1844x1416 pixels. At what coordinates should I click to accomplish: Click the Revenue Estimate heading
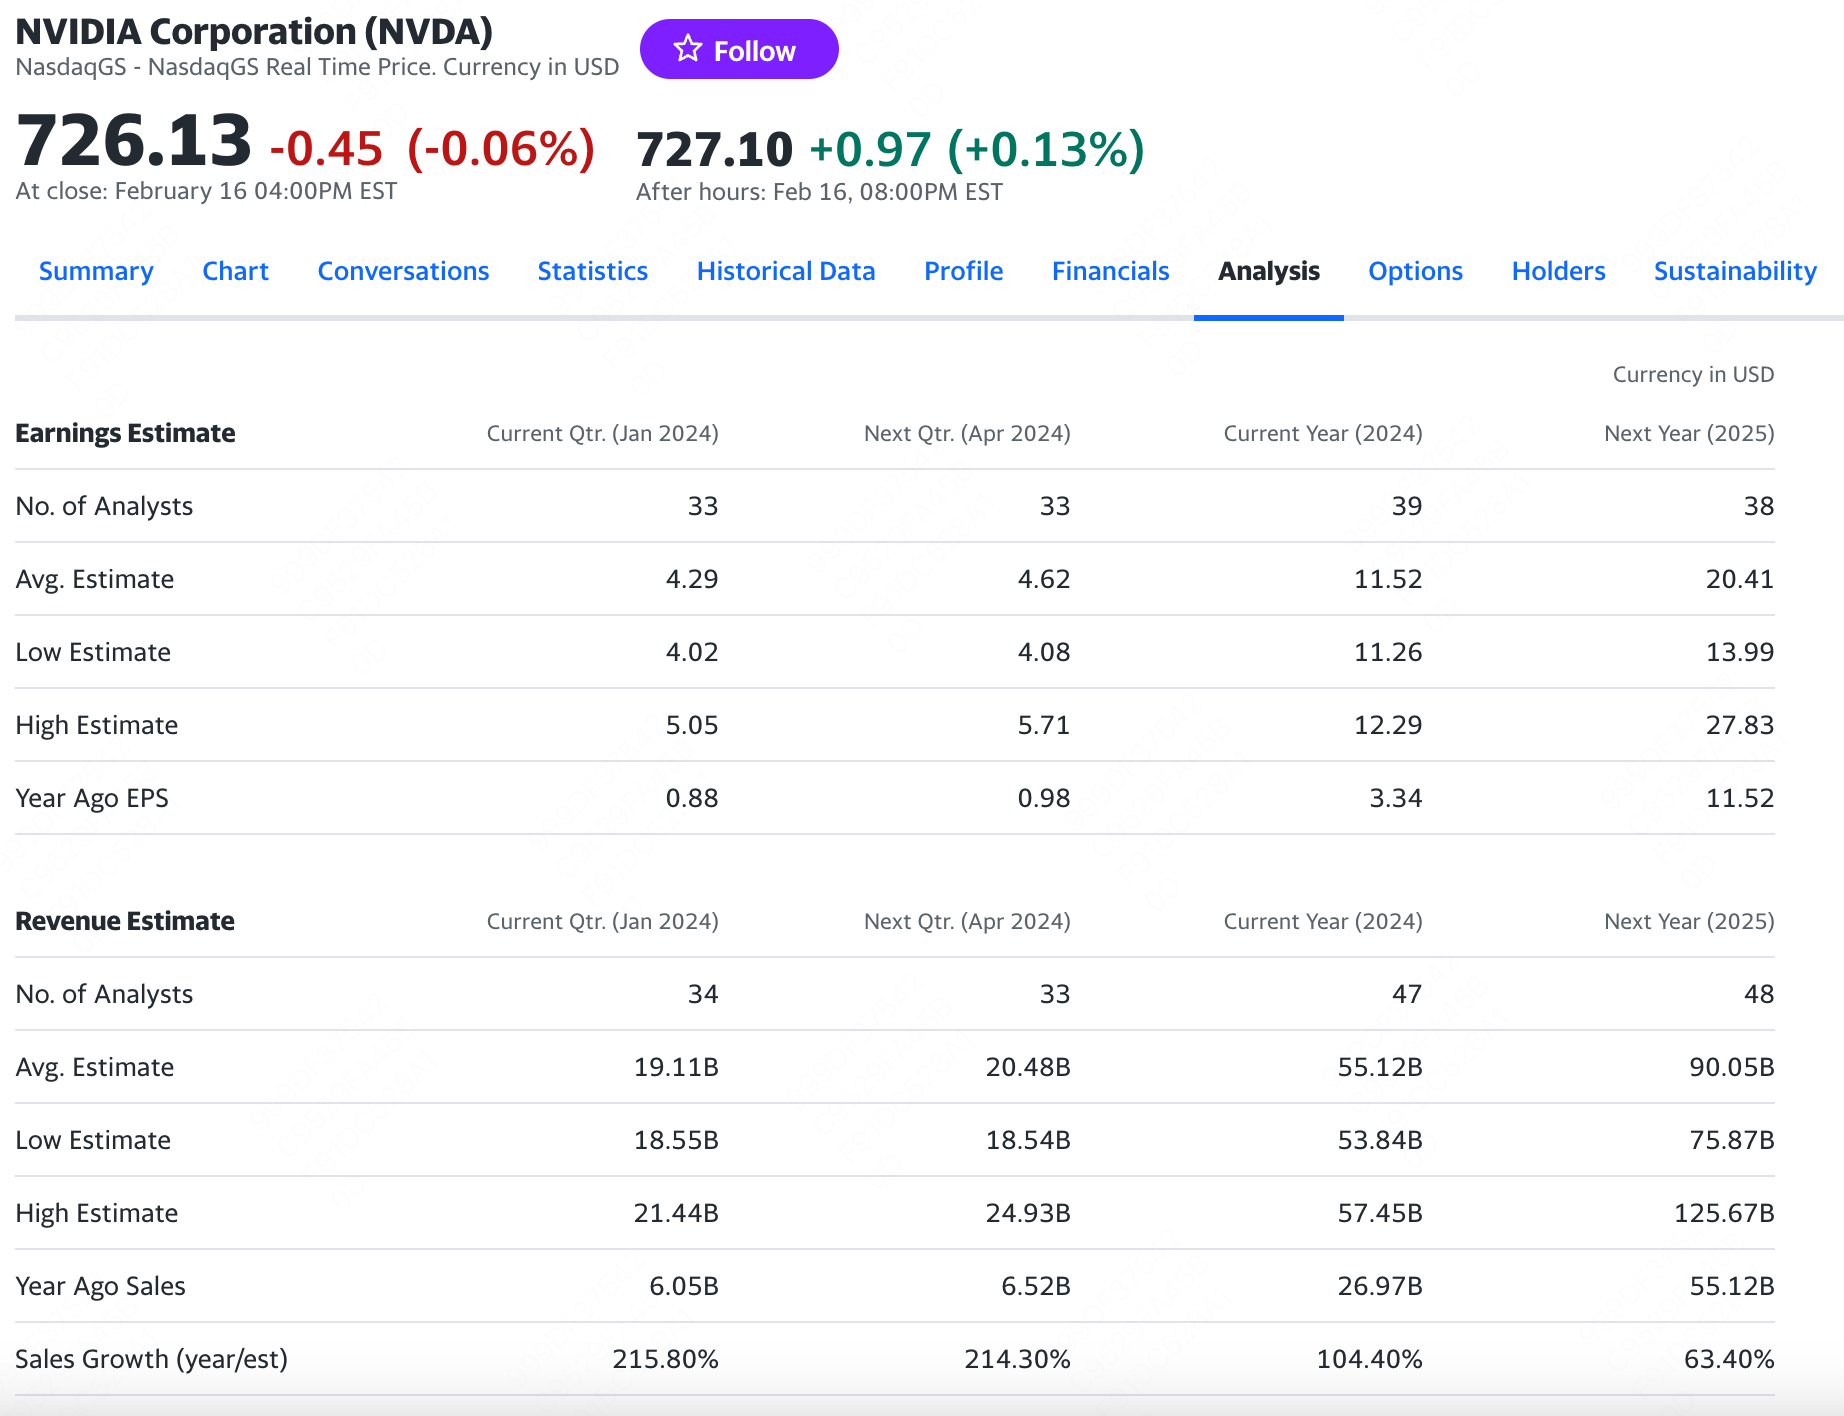125,921
